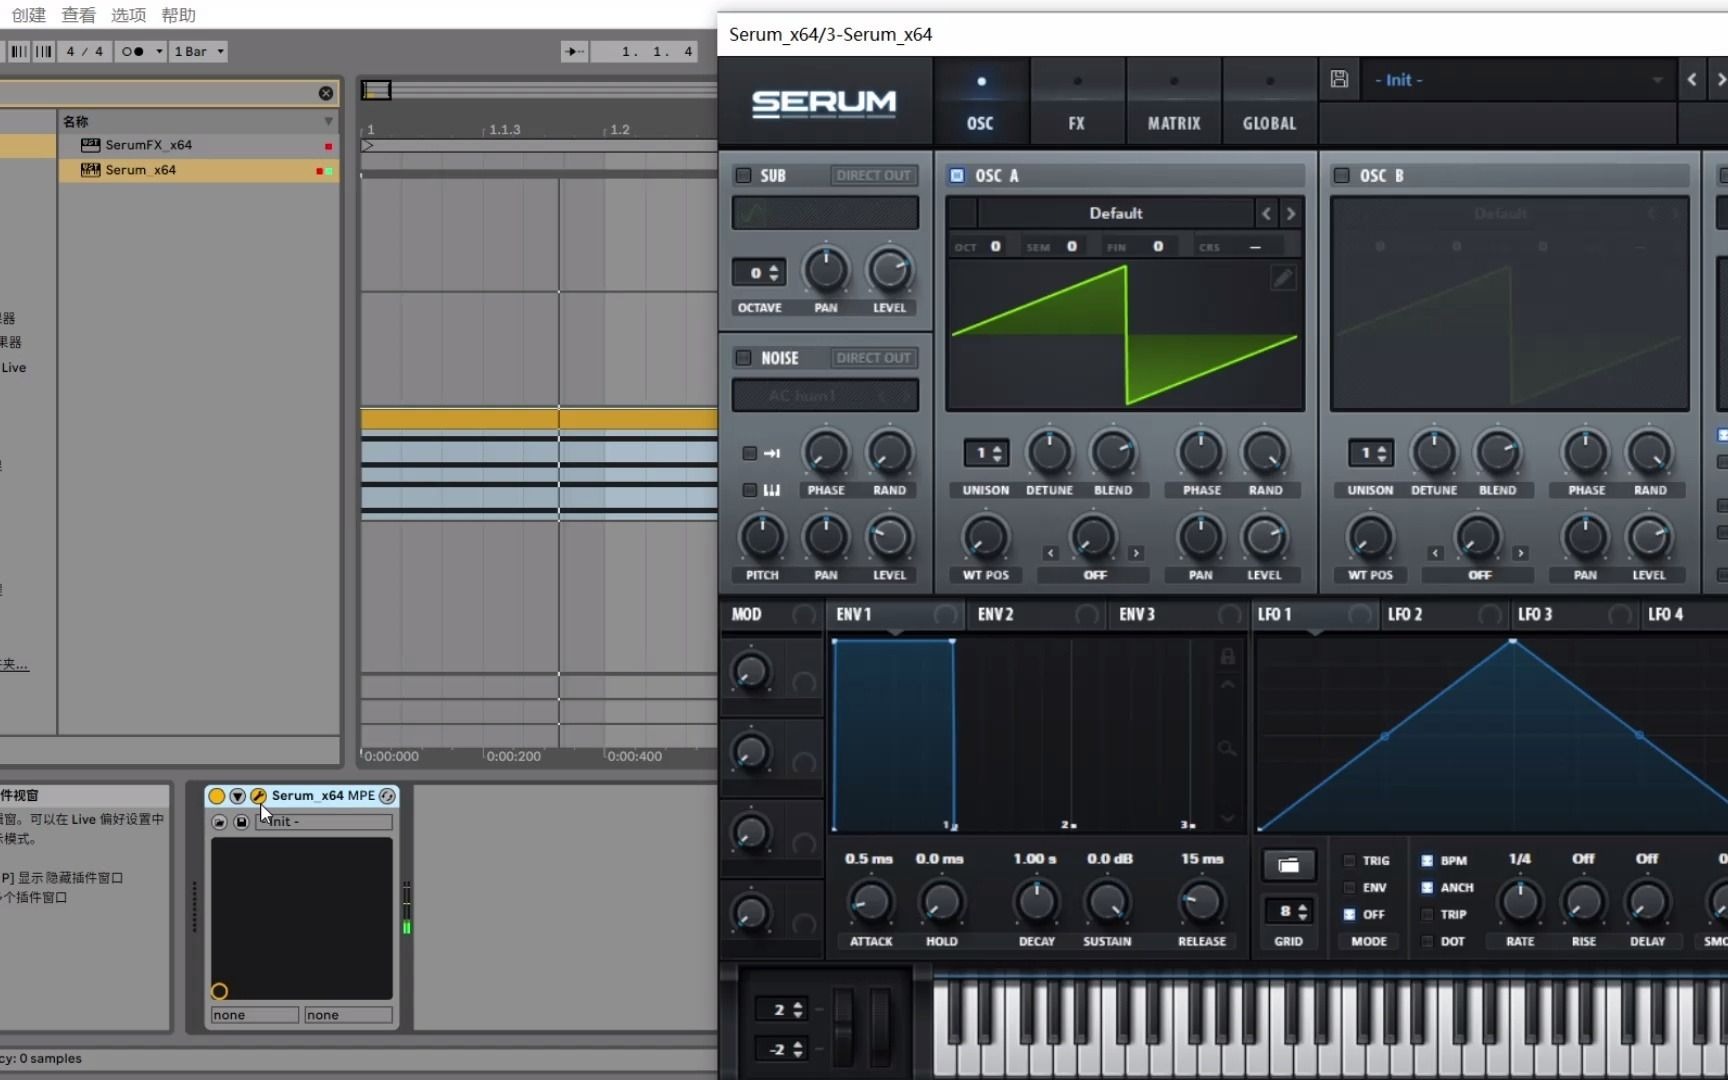
Task: Click the ENV 1 lock icon
Action: point(1227,656)
